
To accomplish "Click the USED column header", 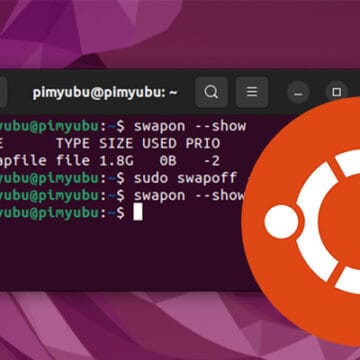I will [x=159, y=144].
